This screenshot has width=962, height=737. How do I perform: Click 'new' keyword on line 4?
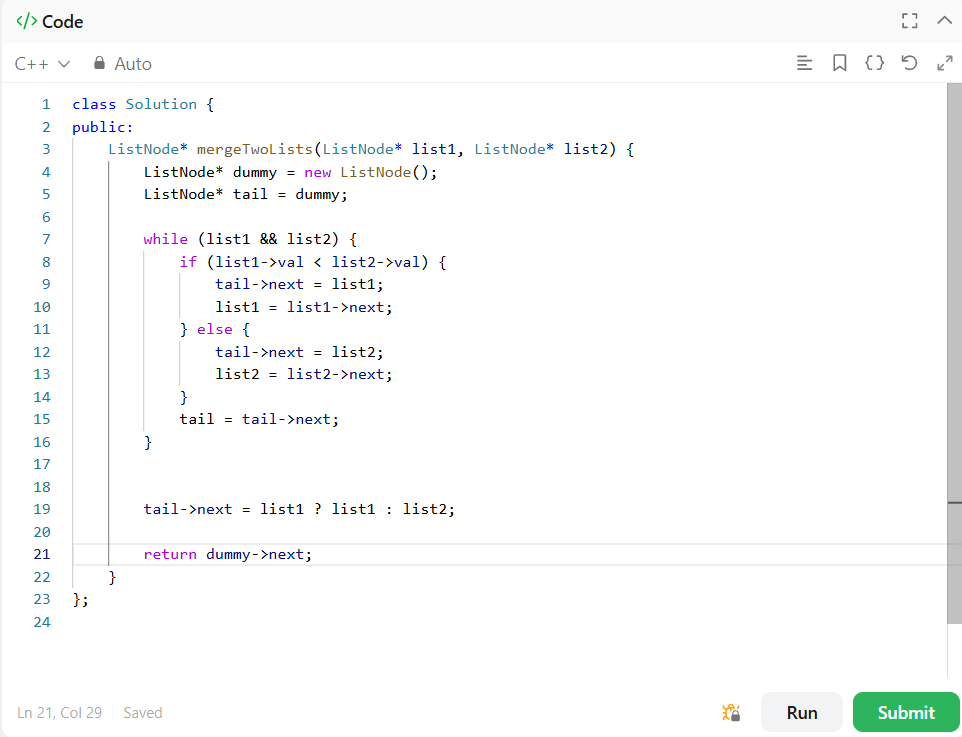[318, 172]
